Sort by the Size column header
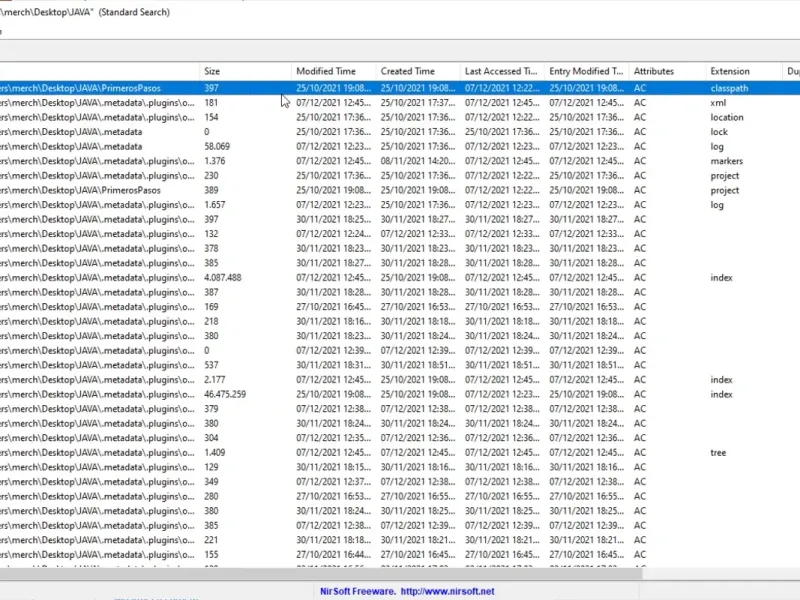The height and width of the screenshot is (600, 800). pos(245,71)
